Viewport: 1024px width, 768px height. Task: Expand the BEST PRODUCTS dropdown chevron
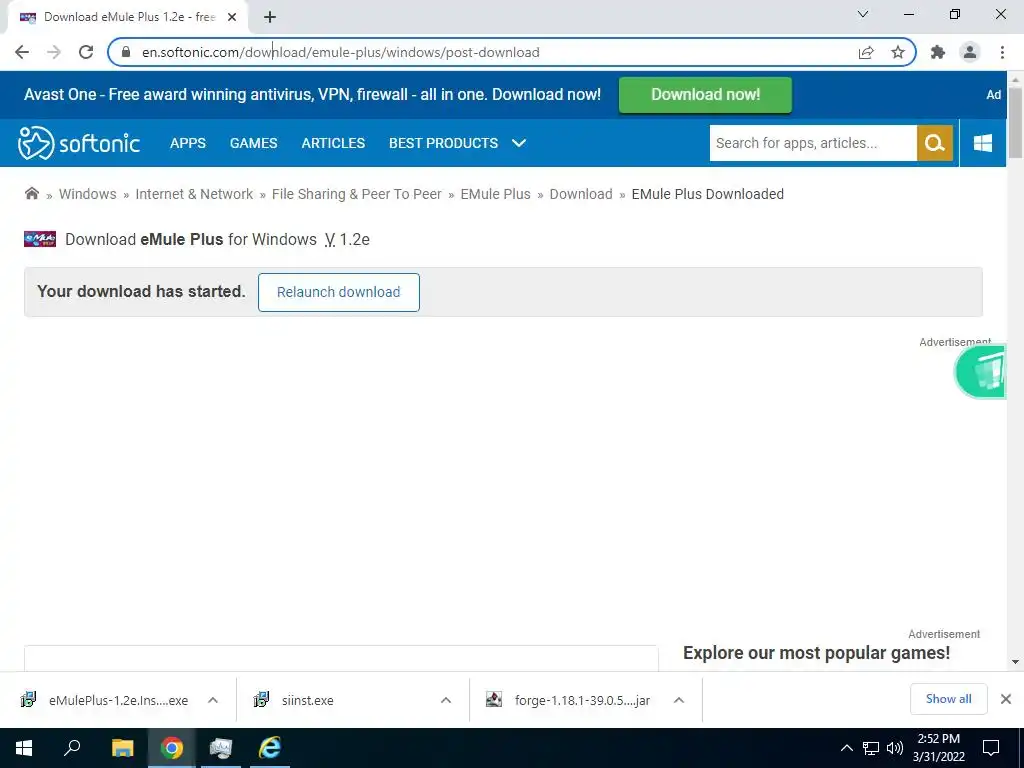click(x=519, y=143)
